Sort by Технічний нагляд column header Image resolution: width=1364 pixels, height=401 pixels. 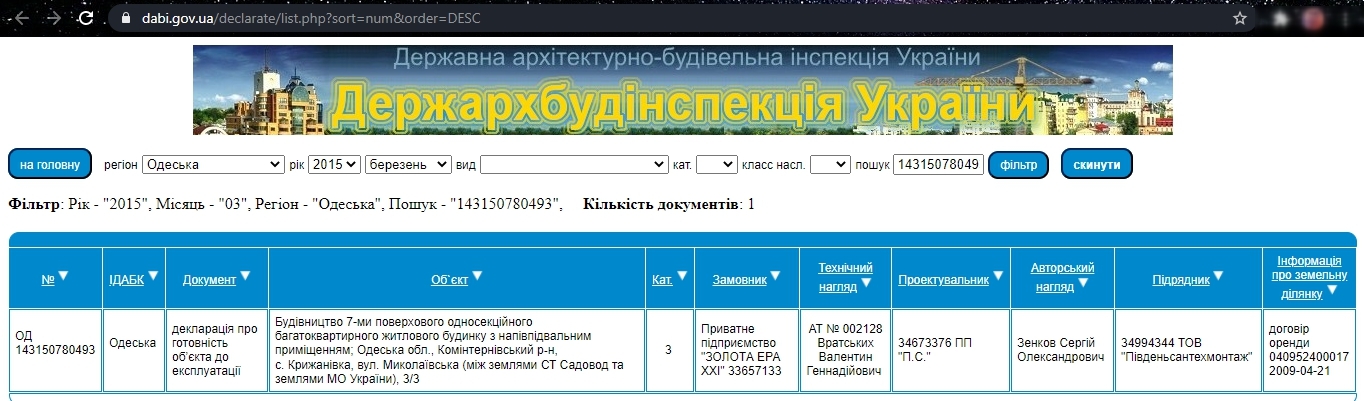(x=845, y=277)
